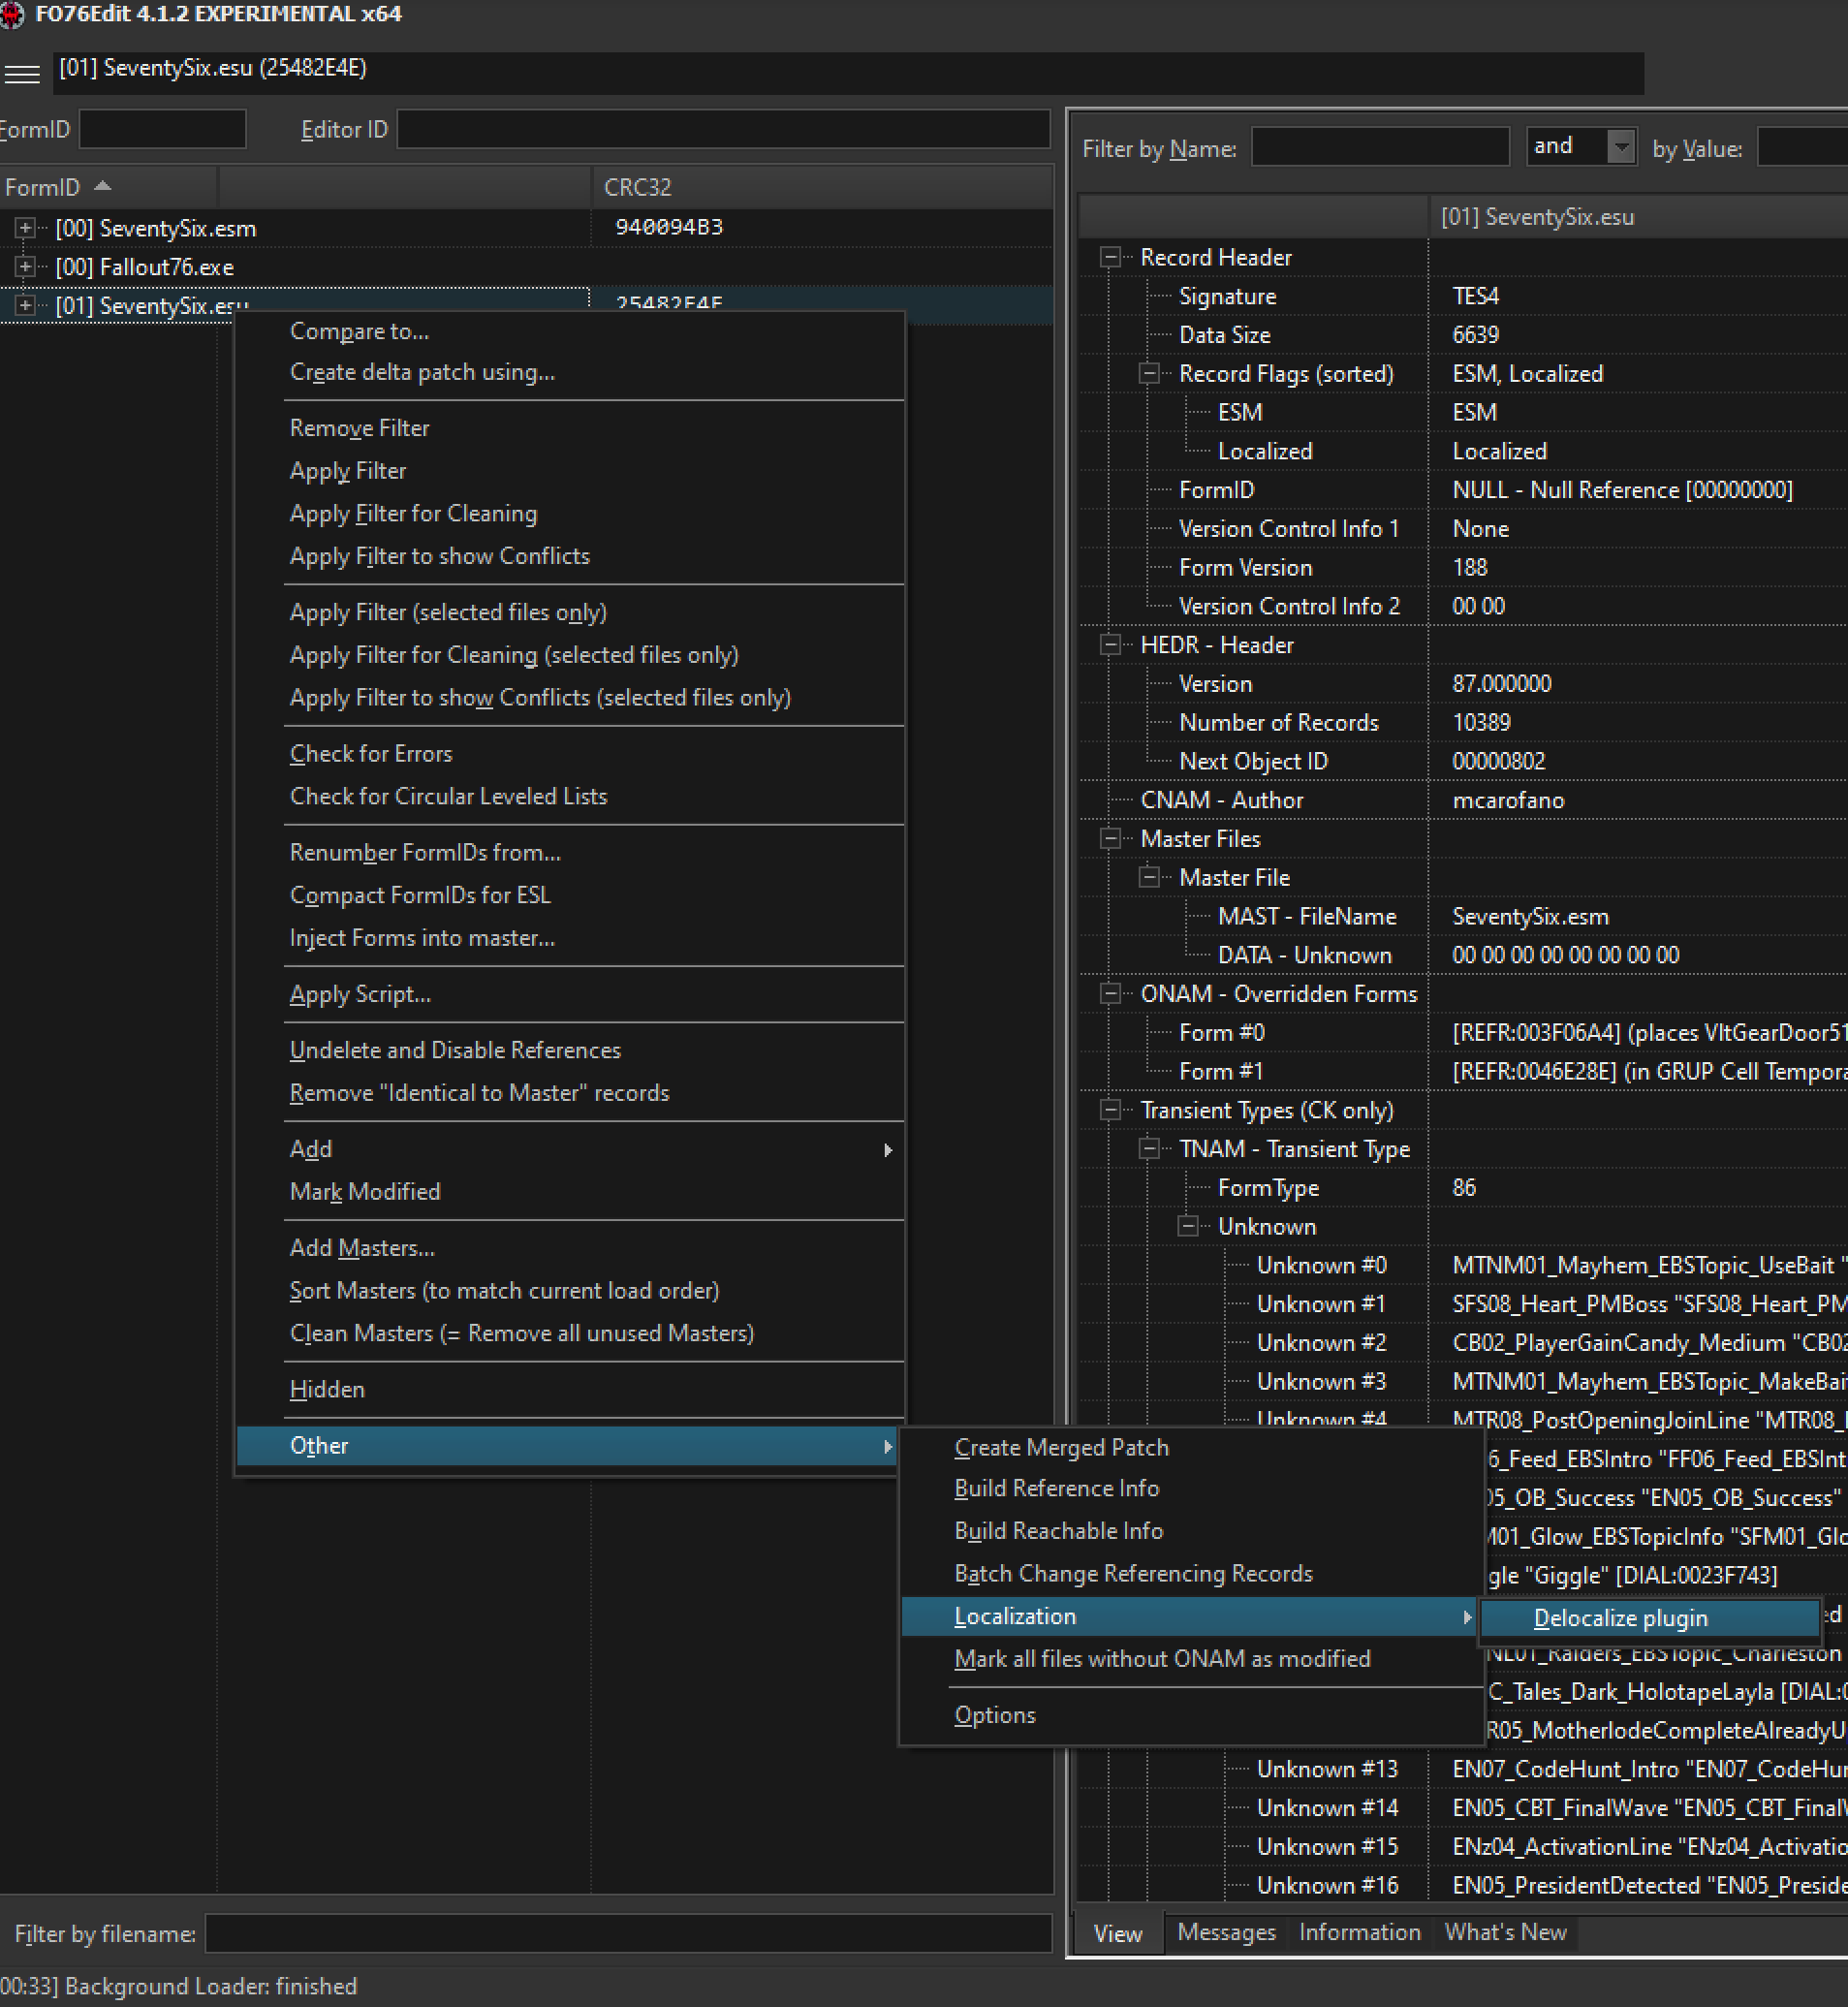Click the CRC32 column header
Image resolution: width=1848 pixels, height=2007 pixels.
(x=637, y=187)
